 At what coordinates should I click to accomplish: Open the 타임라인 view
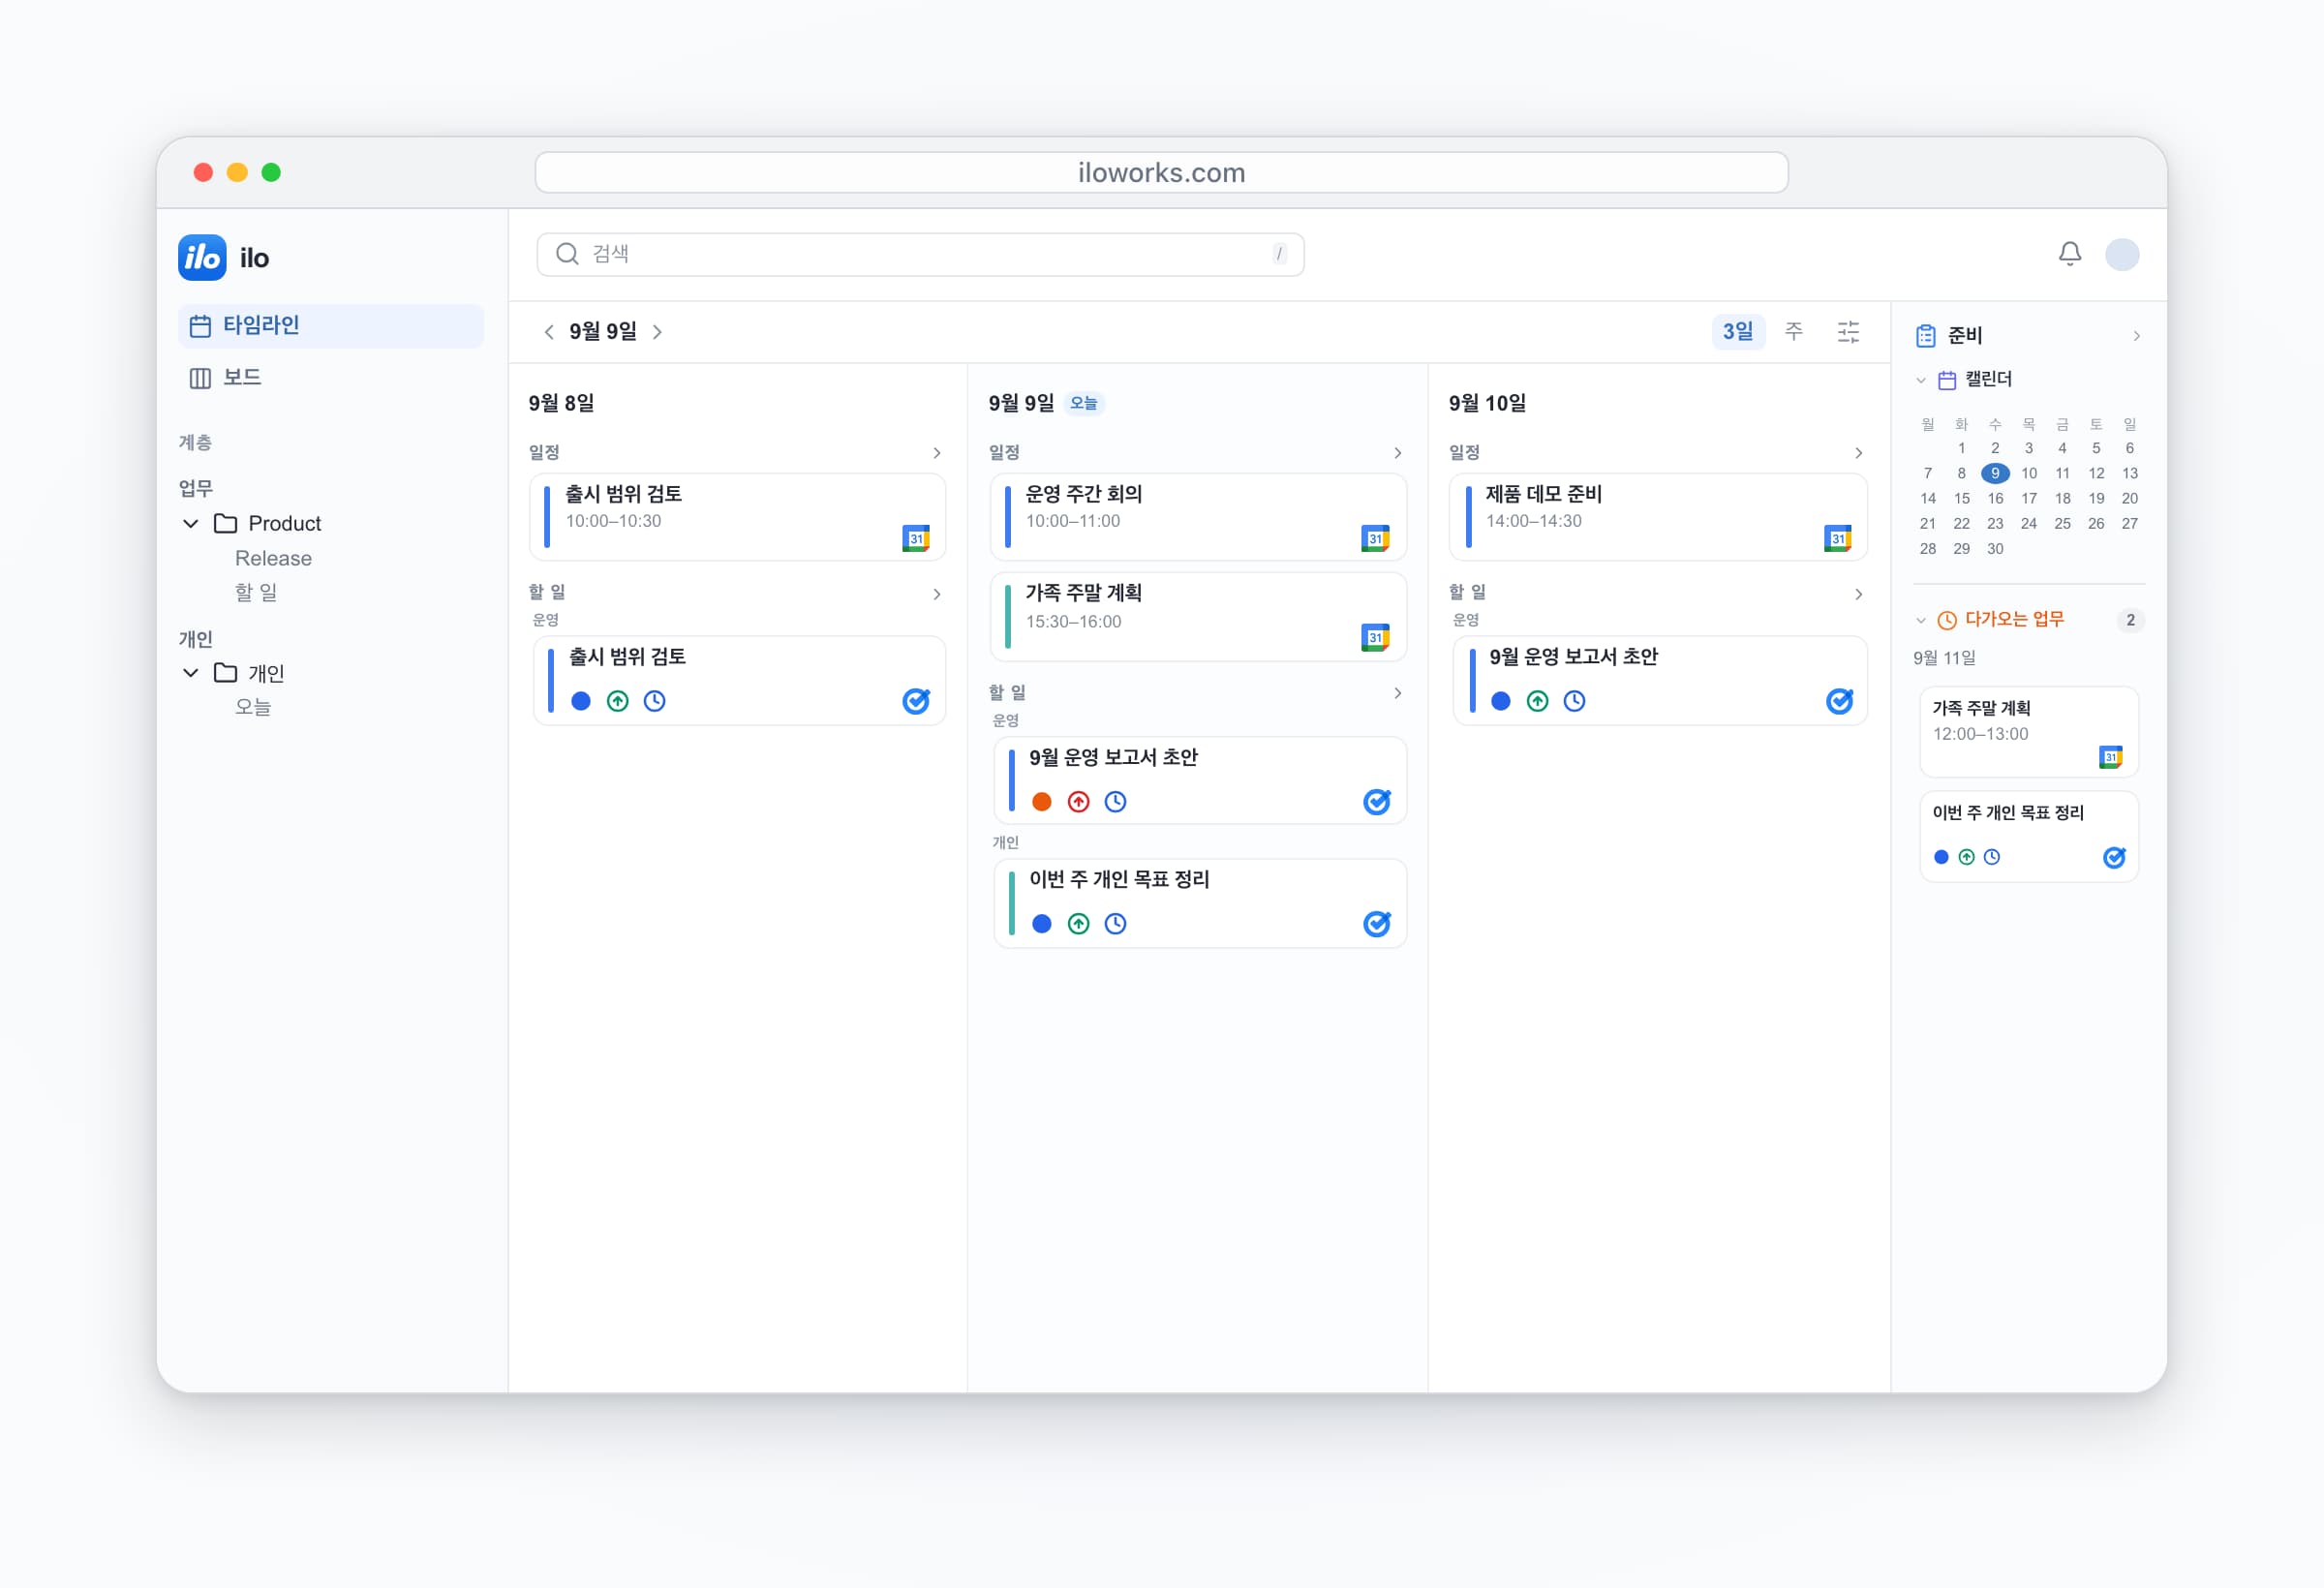pos(331,326)
